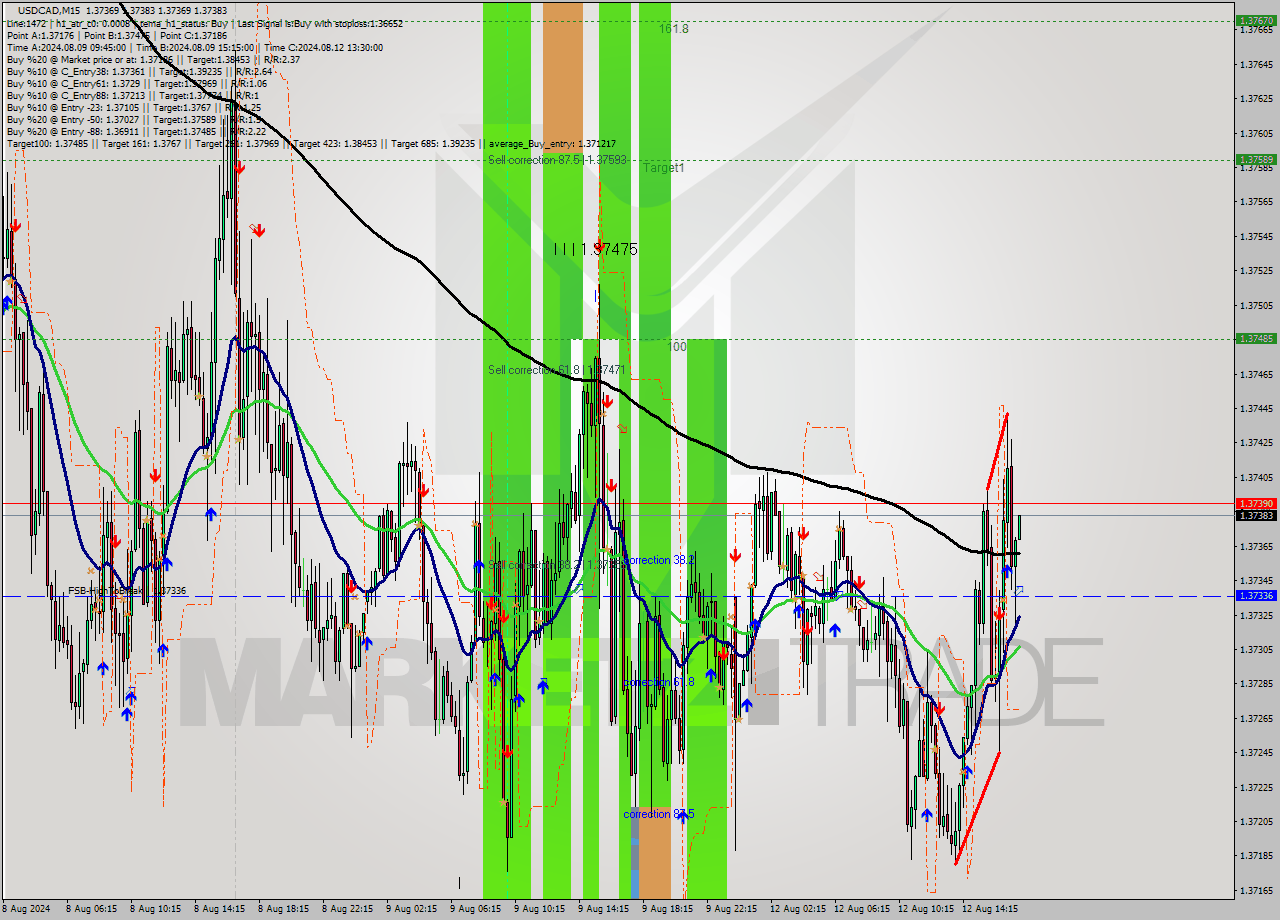Click the 'Last Signal is:Buy with stoploss' line
This screenshot has width=1280, height=920.
pos(204,23)
